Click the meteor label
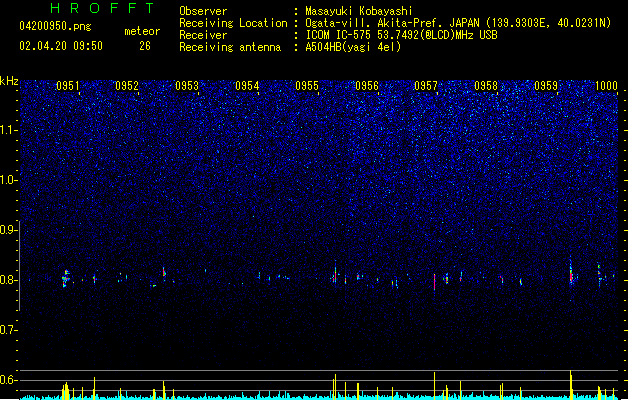The image size is (629, 400). (x=142, y=31)
